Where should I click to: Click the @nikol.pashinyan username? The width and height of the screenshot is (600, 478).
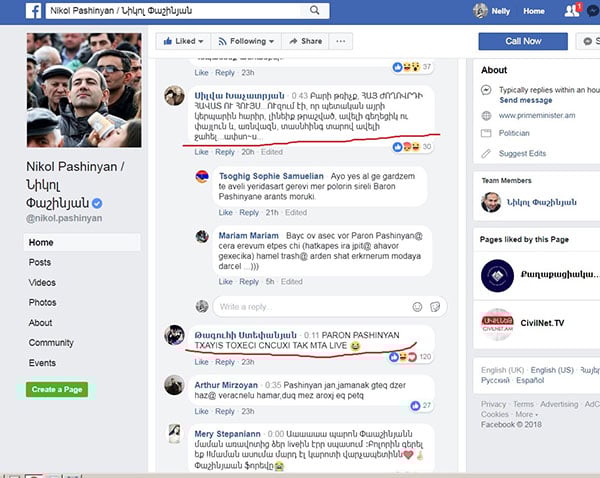pyautogui.click(x=64, y=219)
